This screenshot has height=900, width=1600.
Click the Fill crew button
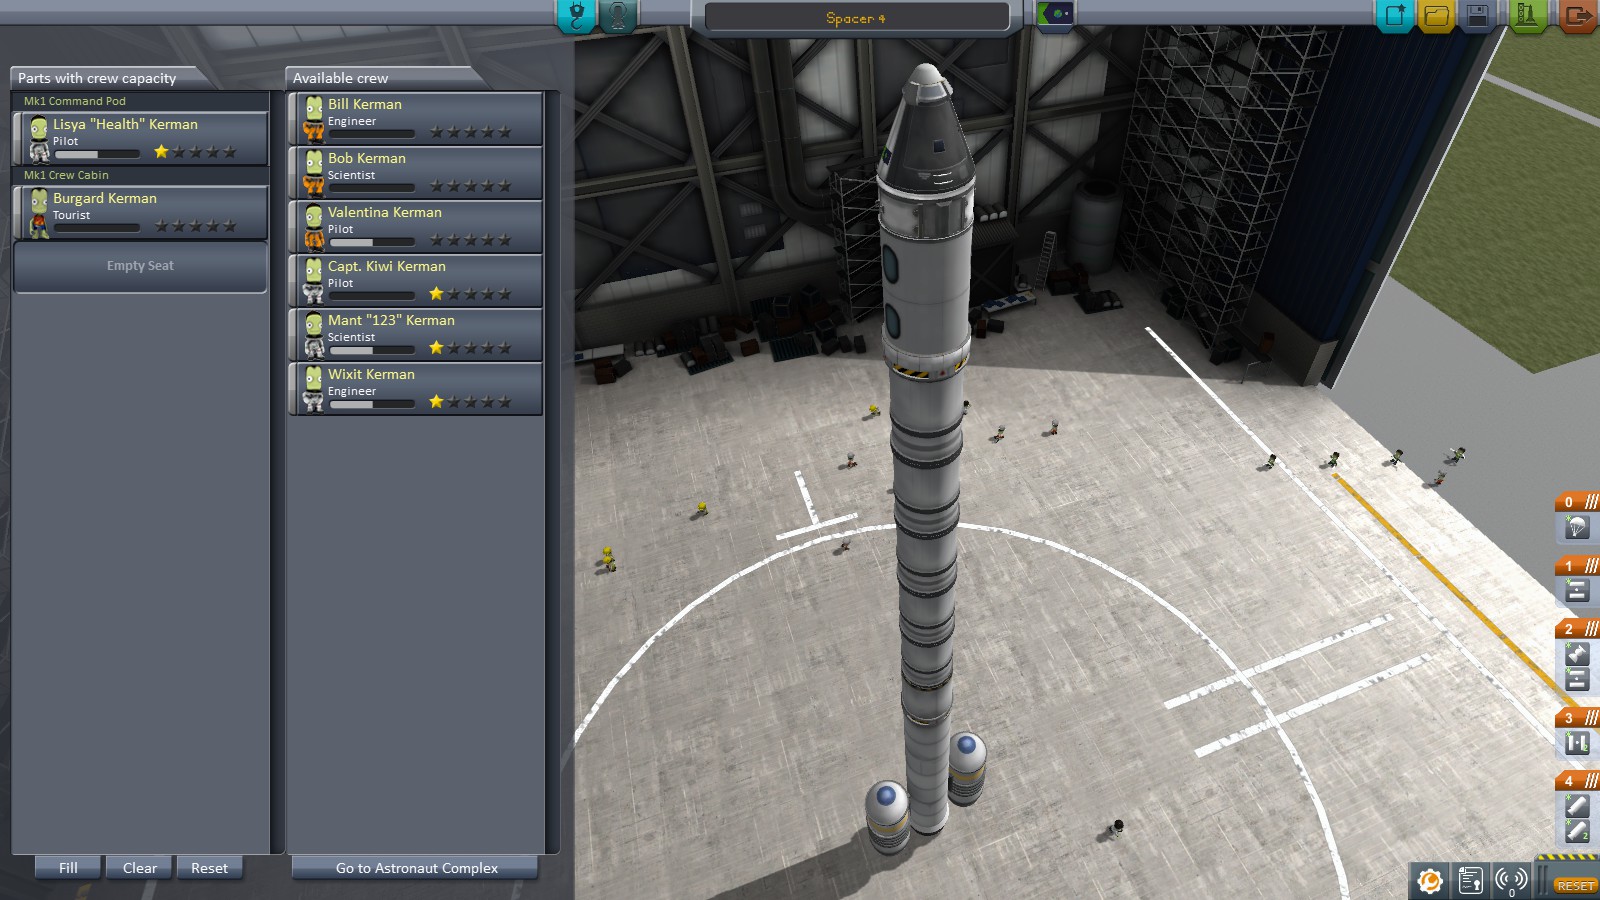click(x=68, y=868)
